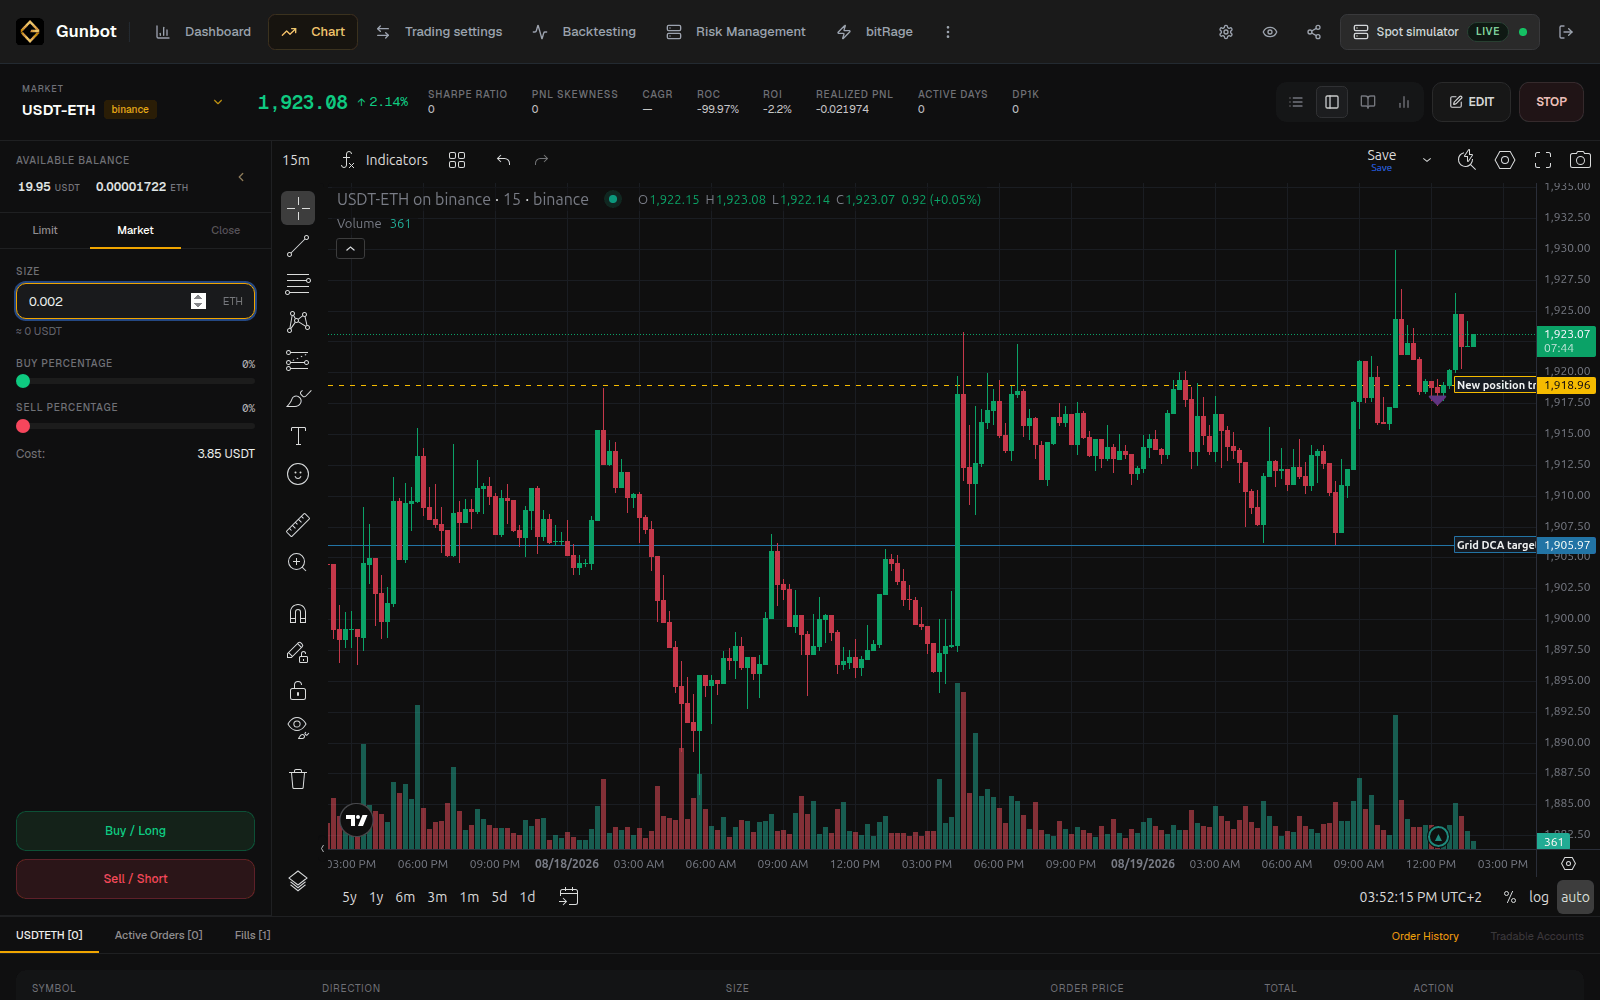The width and height of the screenshot is (1600, 1000).
Task: Select the sidebar panel layout icon
Action: point(1332,102)
